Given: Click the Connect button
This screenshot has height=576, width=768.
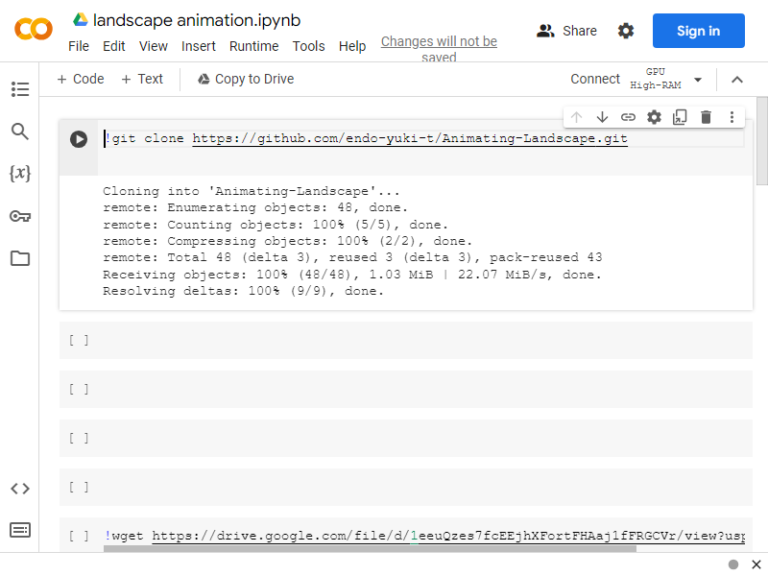Looking at the screenshot, I should (x=595, y=79).
